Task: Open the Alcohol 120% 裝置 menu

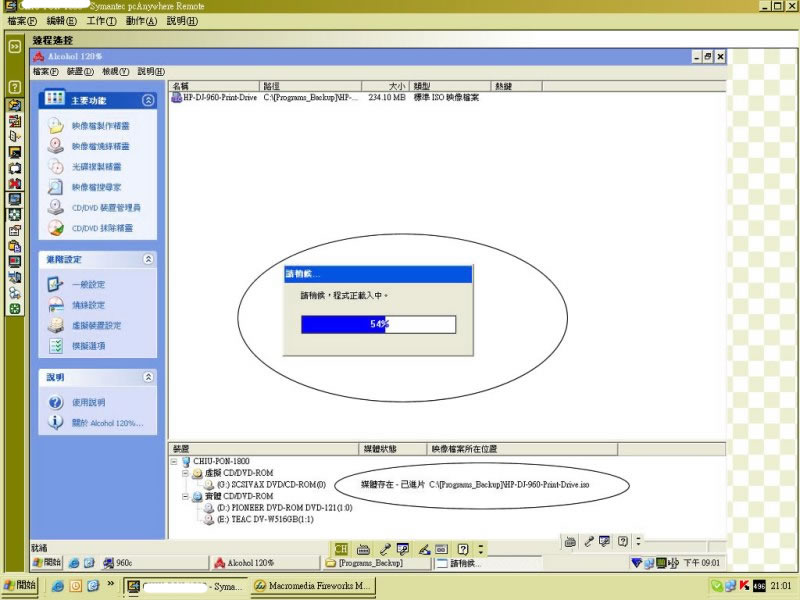Action: (x=81, y=71)
